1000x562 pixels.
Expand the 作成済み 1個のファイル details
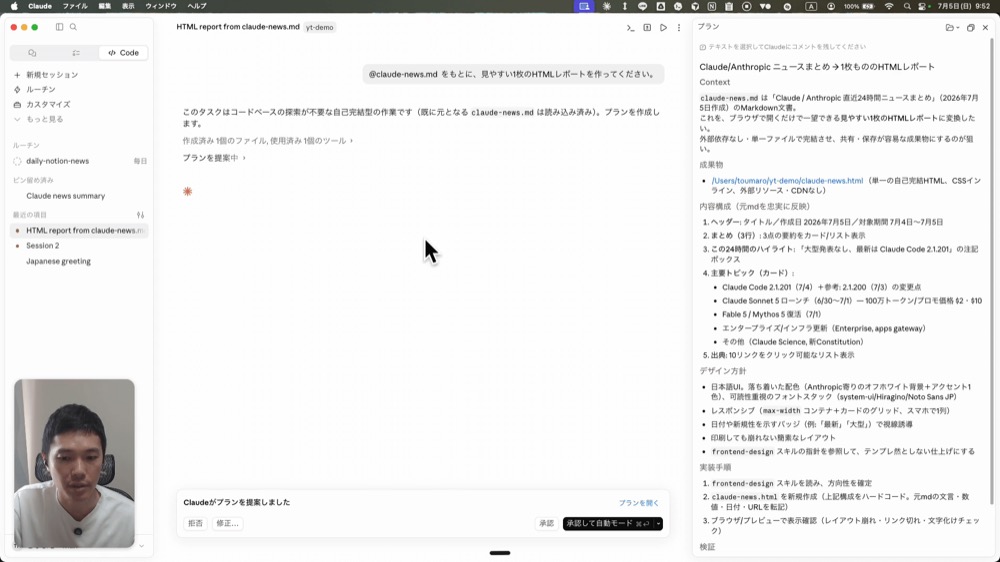[268, 140]
